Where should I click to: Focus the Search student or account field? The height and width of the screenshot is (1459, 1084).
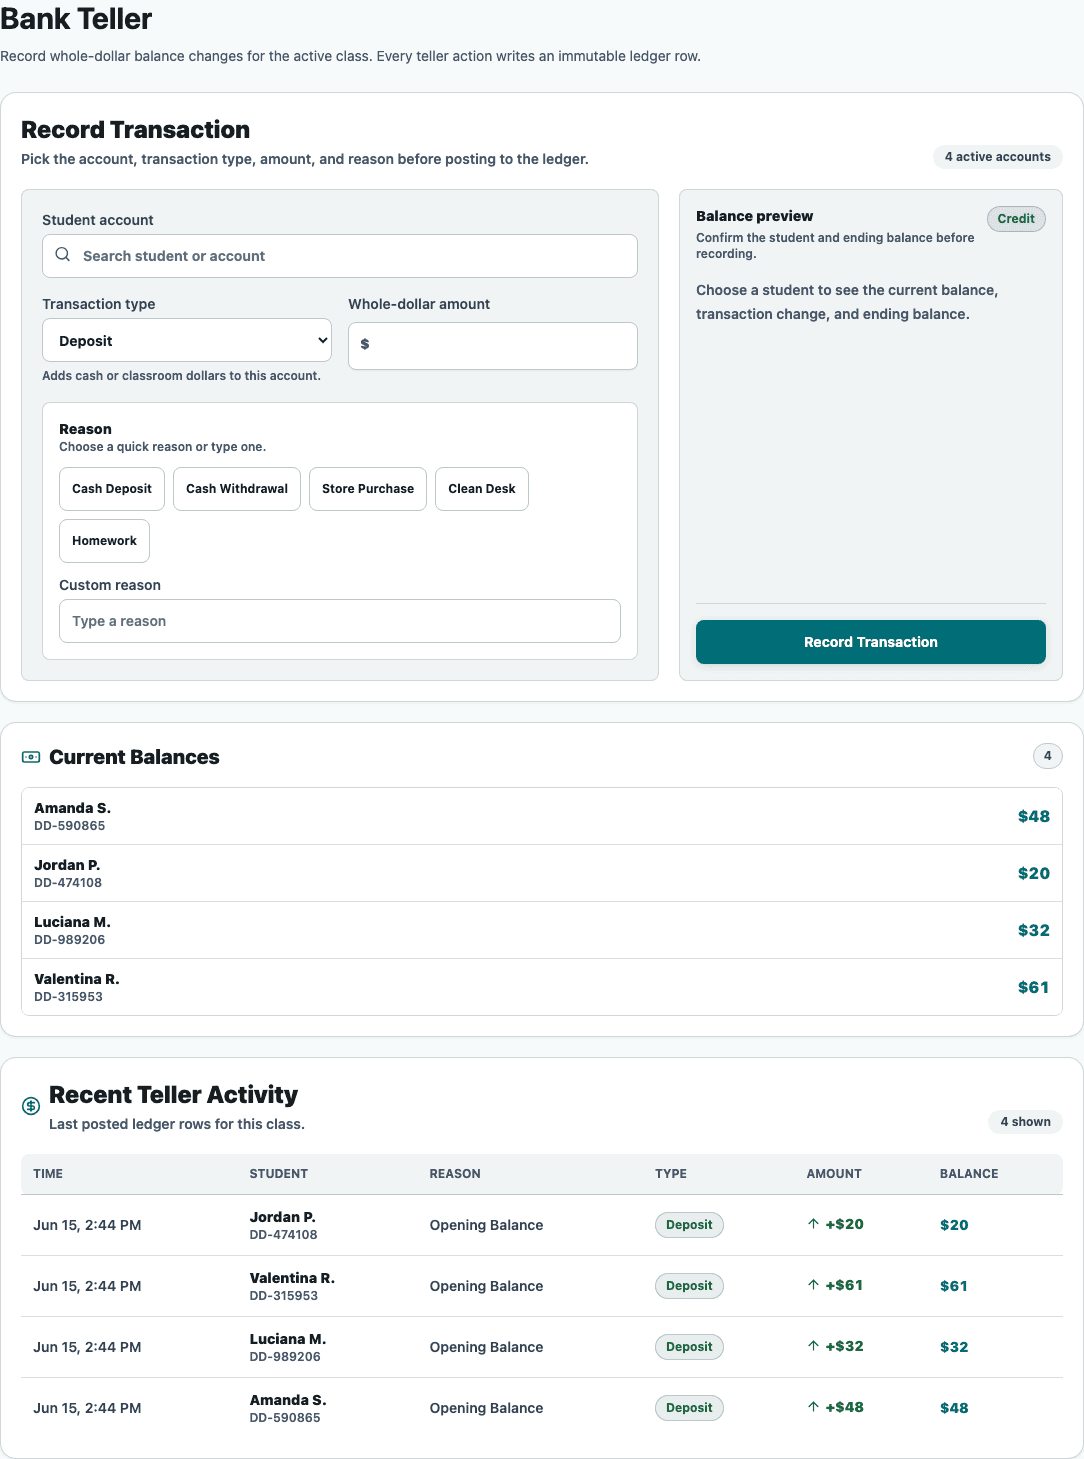340,256
